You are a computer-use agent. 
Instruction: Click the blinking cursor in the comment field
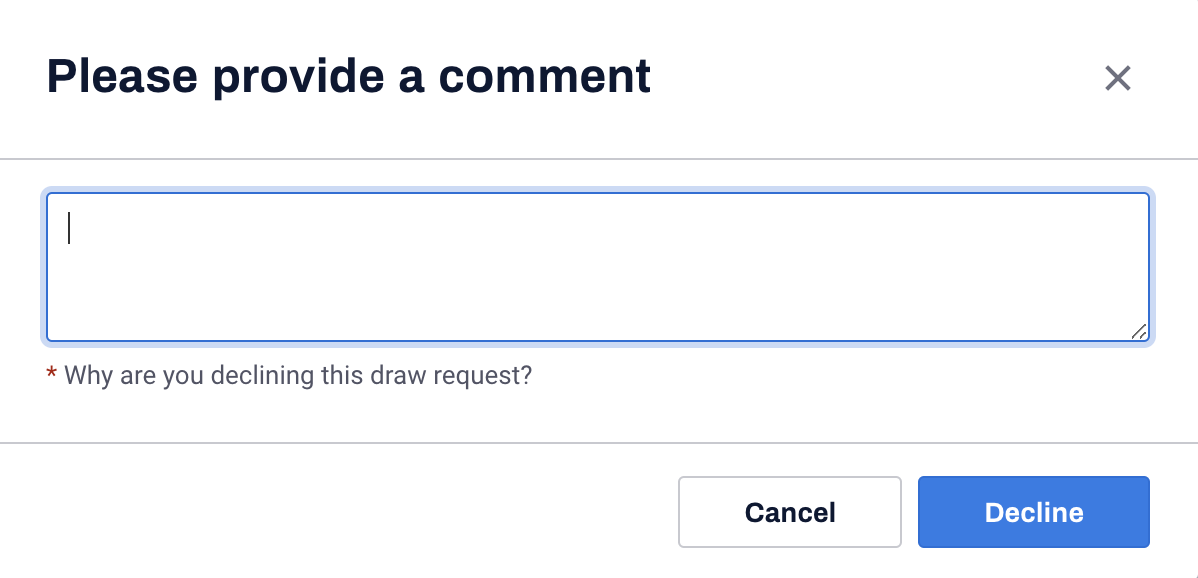pyautogui.click(x=70, y=228)
